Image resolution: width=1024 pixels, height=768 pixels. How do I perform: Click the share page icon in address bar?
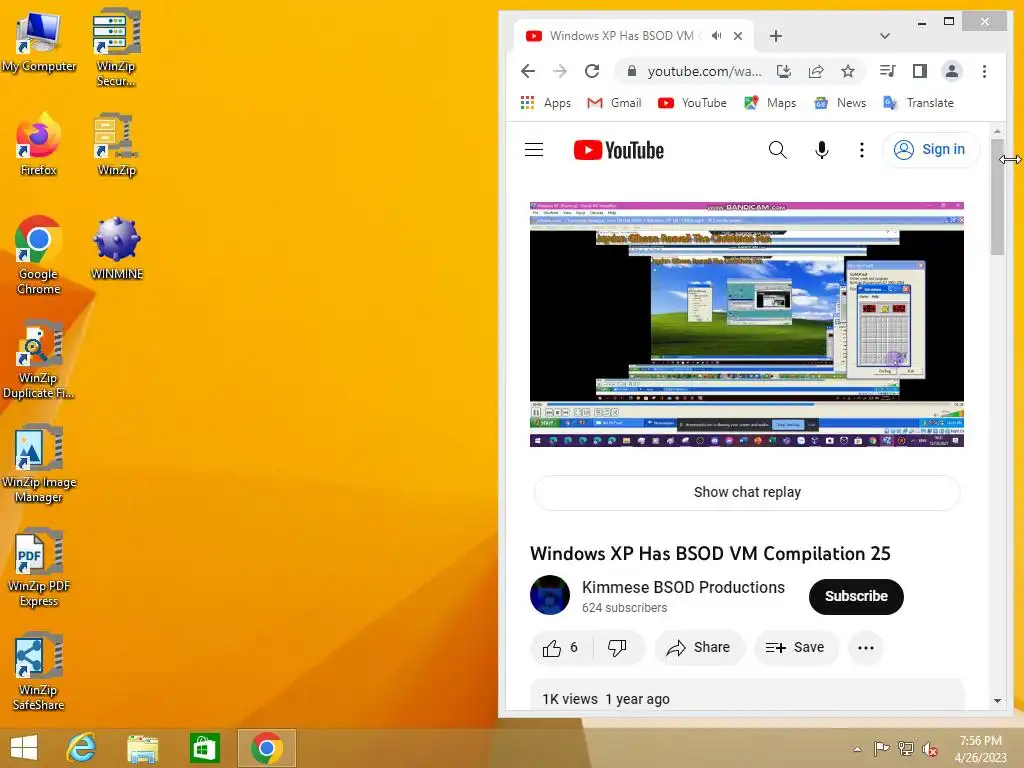tap(816, 71)
